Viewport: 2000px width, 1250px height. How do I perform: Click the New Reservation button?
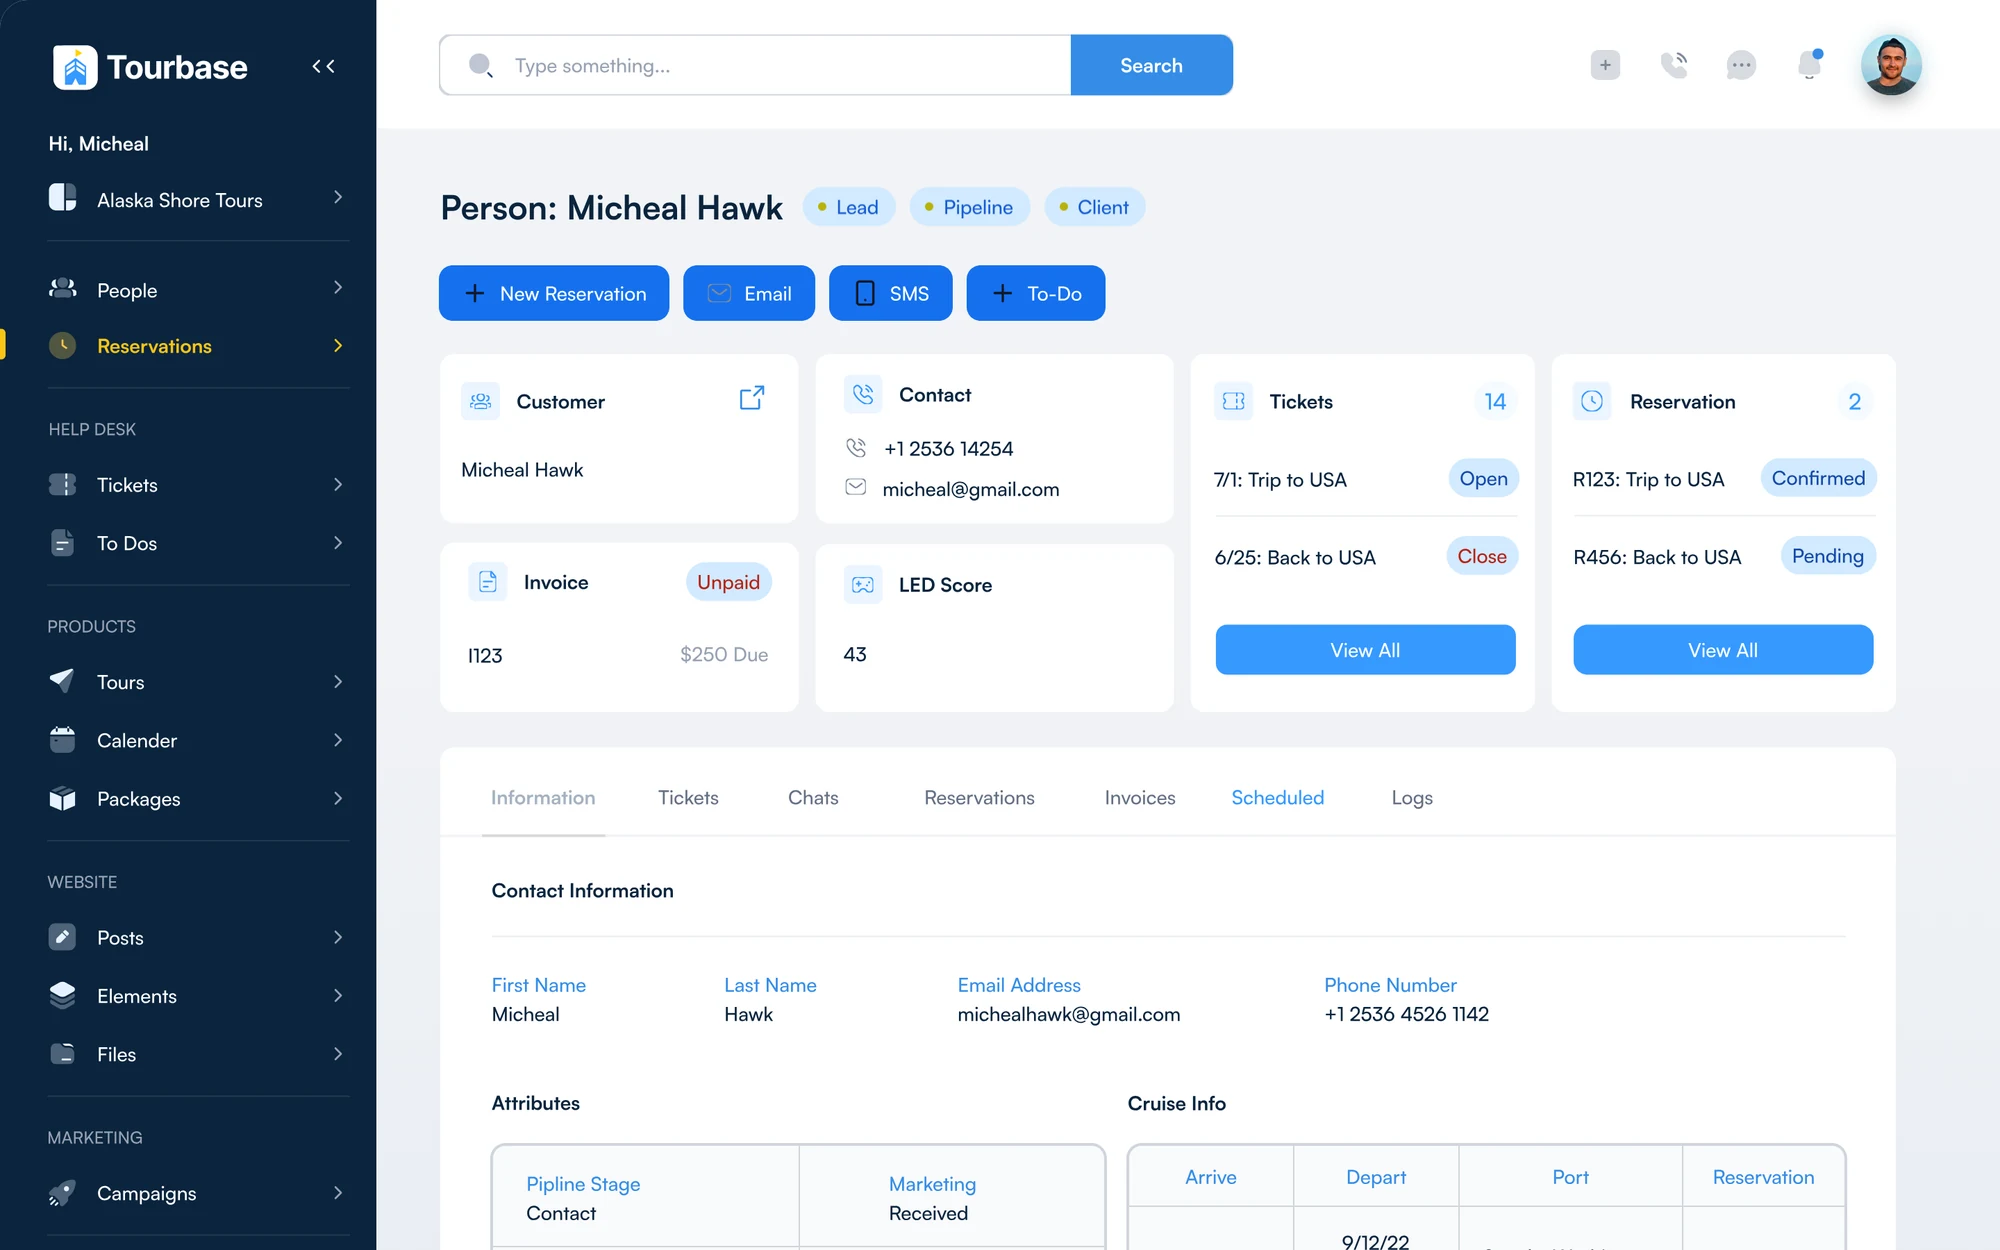pyautogui.click(x=554, y=293)
